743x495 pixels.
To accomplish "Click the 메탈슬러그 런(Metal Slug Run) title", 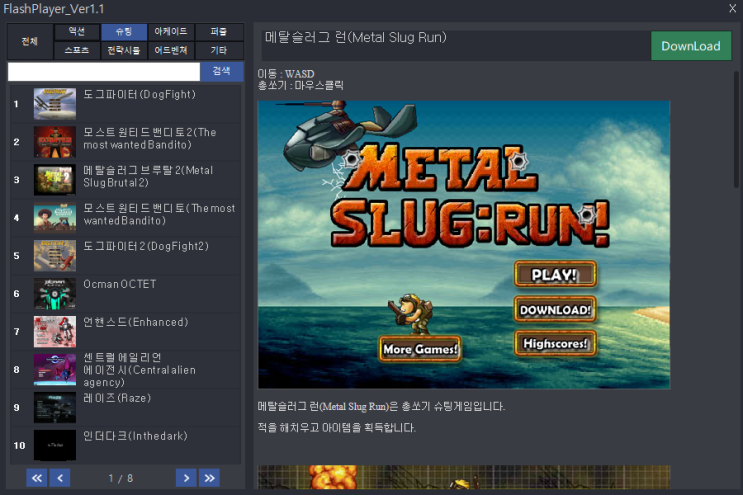I will (355, 37).
